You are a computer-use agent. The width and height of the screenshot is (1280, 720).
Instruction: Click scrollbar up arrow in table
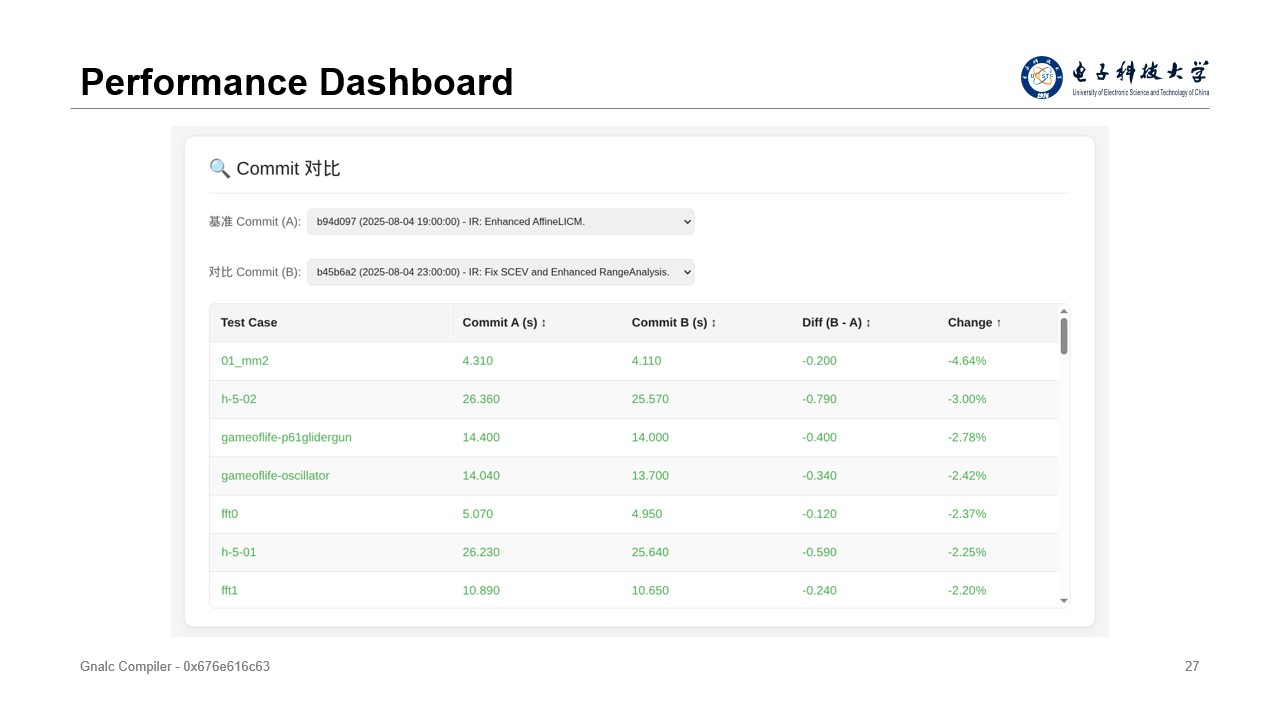(1063, 310)
